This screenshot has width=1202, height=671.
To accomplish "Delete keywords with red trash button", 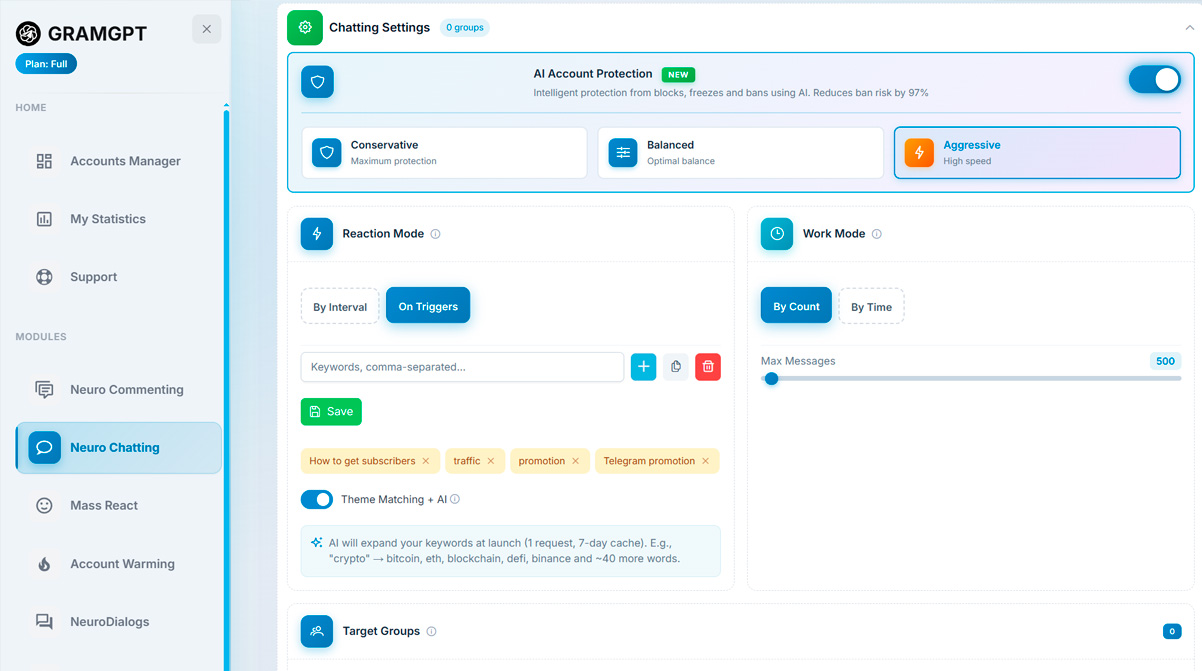I will pyautogui.click(x=708, y=367).
